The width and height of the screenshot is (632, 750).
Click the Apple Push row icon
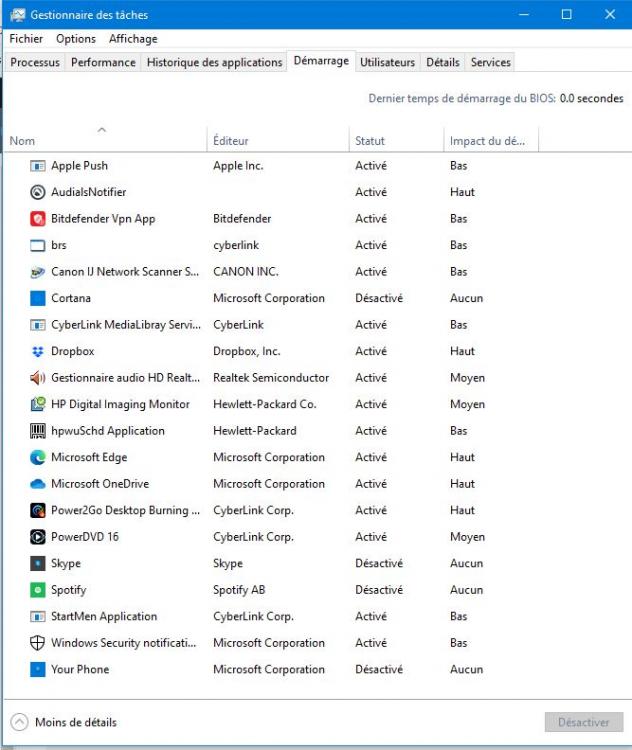(x=37, y=166)
